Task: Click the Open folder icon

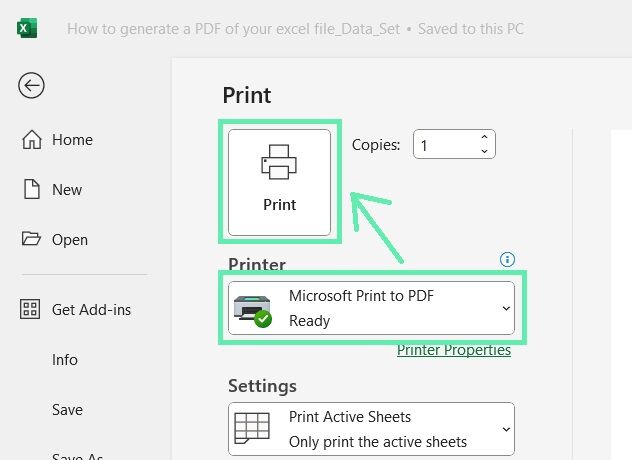Action: point(31,239)
